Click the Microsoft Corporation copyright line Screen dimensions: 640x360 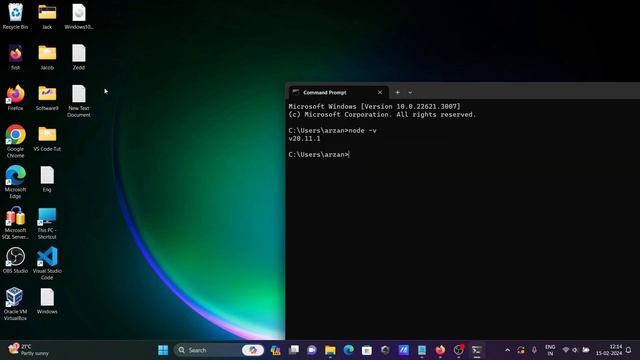click(x=382, y=115)
